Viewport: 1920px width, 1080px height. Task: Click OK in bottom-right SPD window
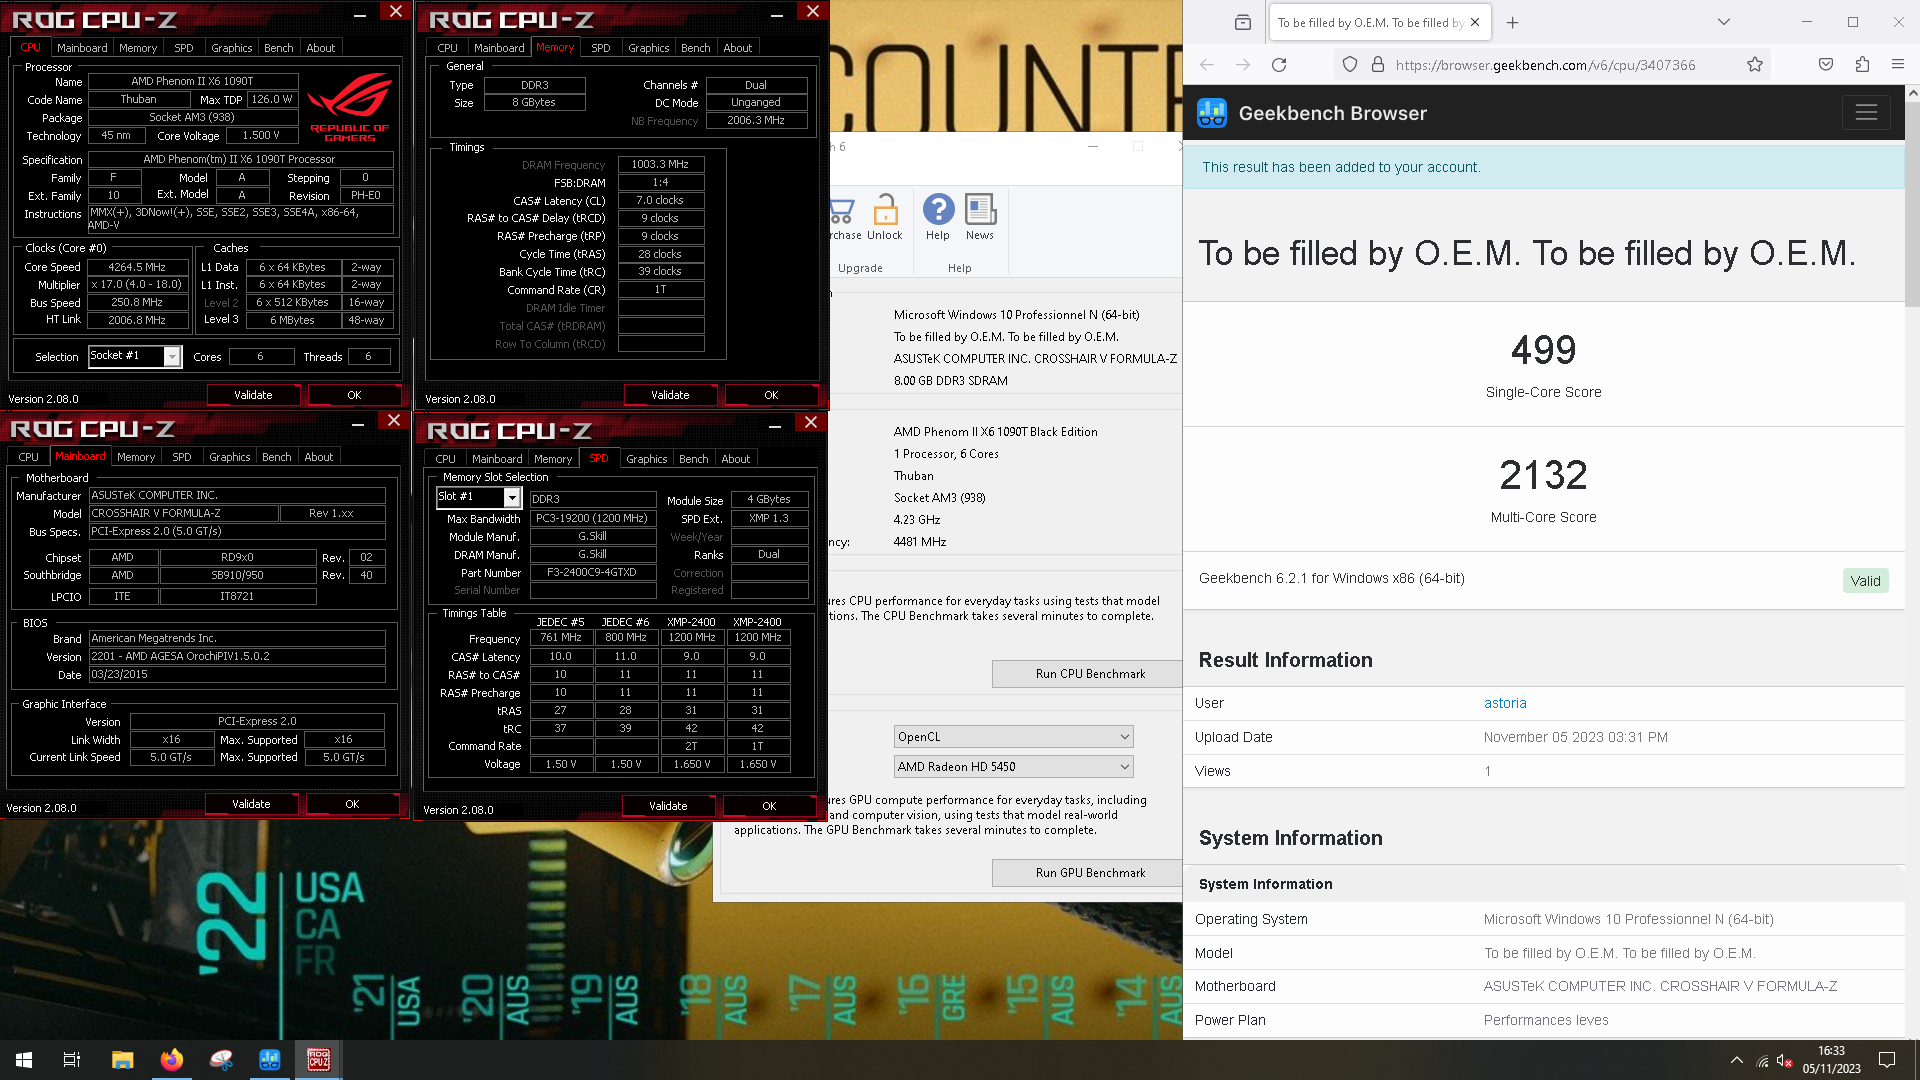(x=769, y=806)
